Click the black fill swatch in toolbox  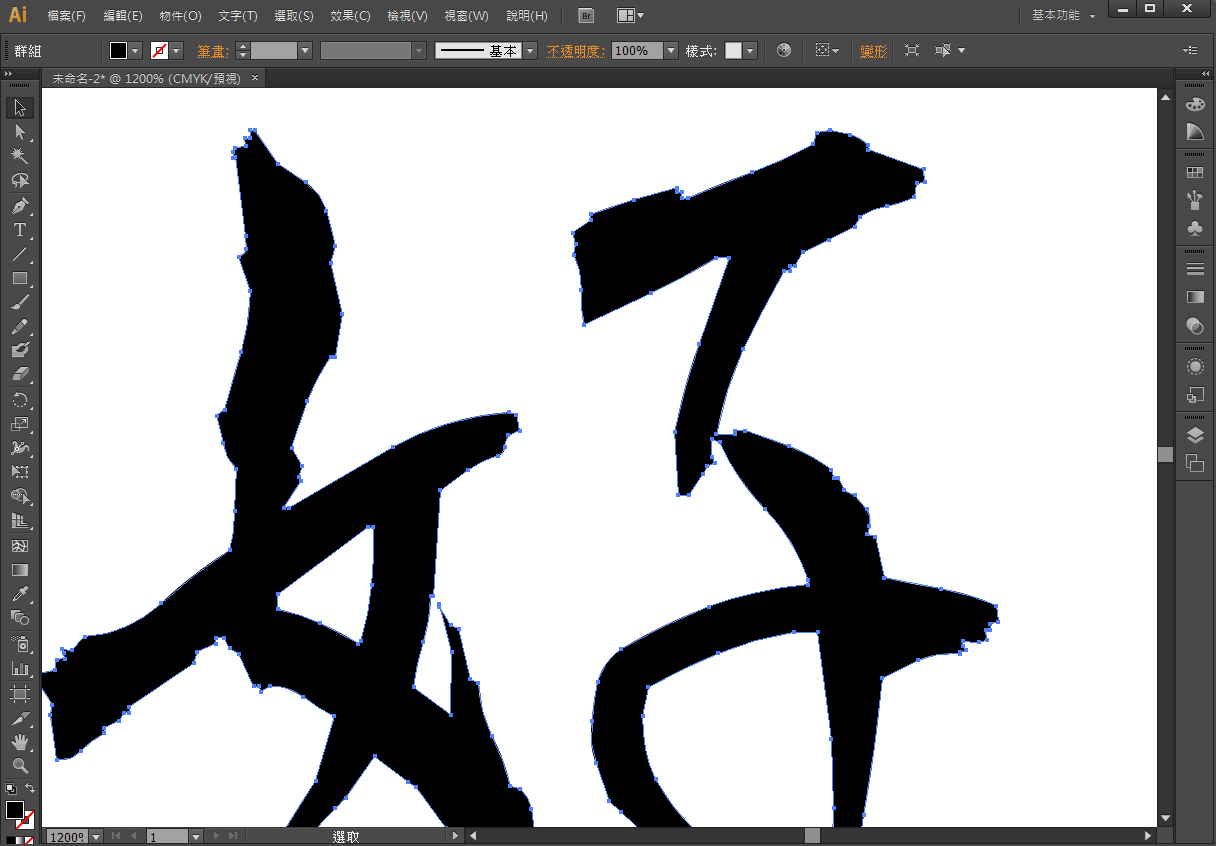[x=14, y=809]
